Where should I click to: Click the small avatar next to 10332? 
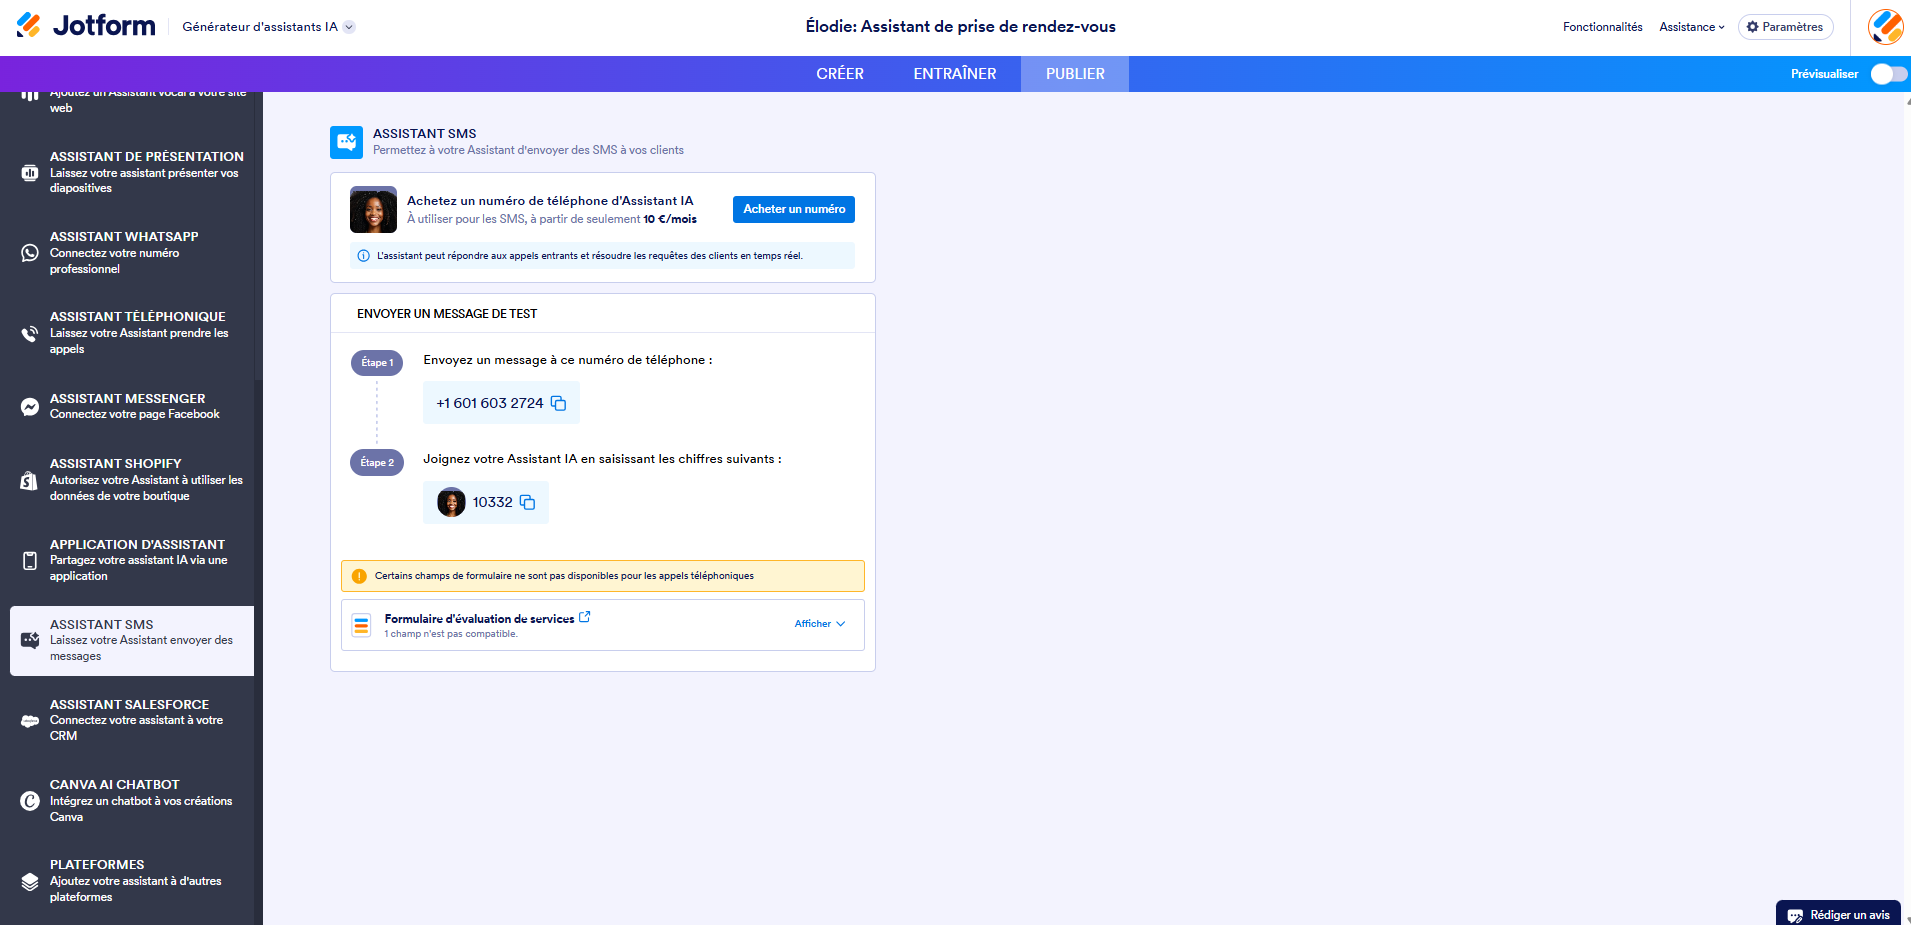click(451, 502)
